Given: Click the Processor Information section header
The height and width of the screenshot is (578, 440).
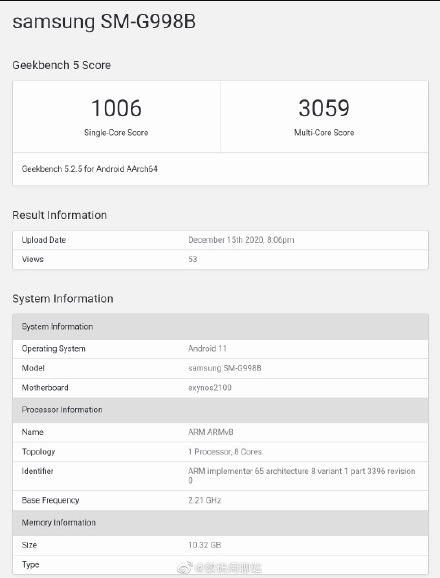Looking at the screenshot, I should [x=220, y=410].
